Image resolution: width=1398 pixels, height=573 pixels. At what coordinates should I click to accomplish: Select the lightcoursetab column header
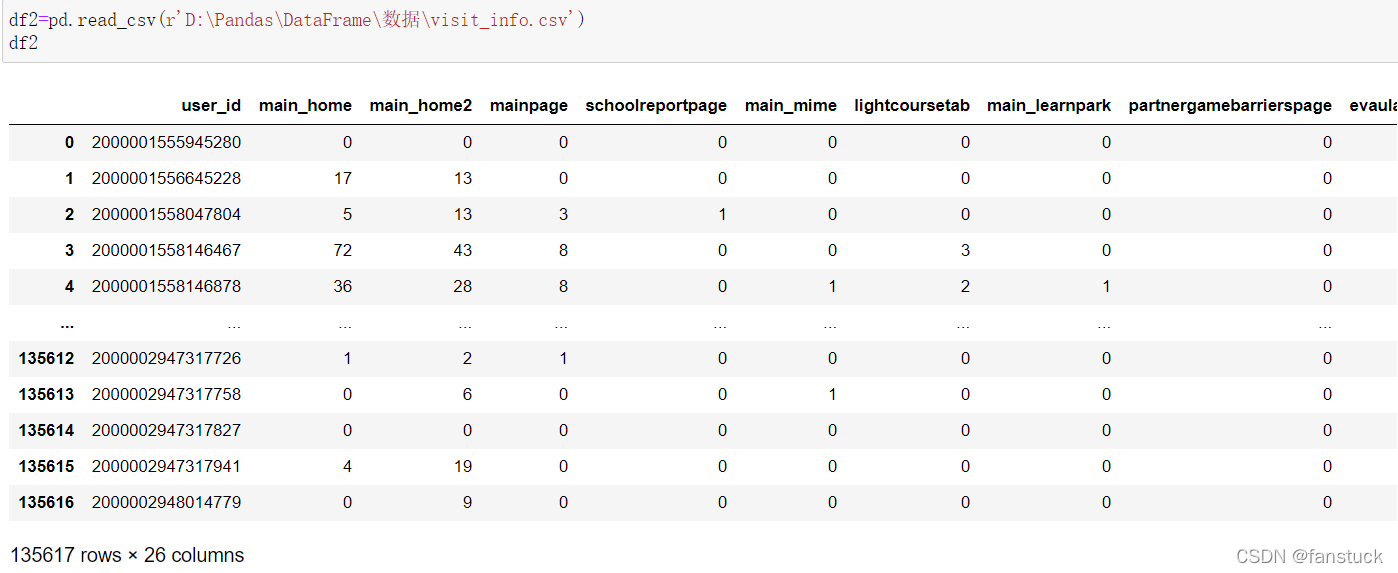[912, 105]
